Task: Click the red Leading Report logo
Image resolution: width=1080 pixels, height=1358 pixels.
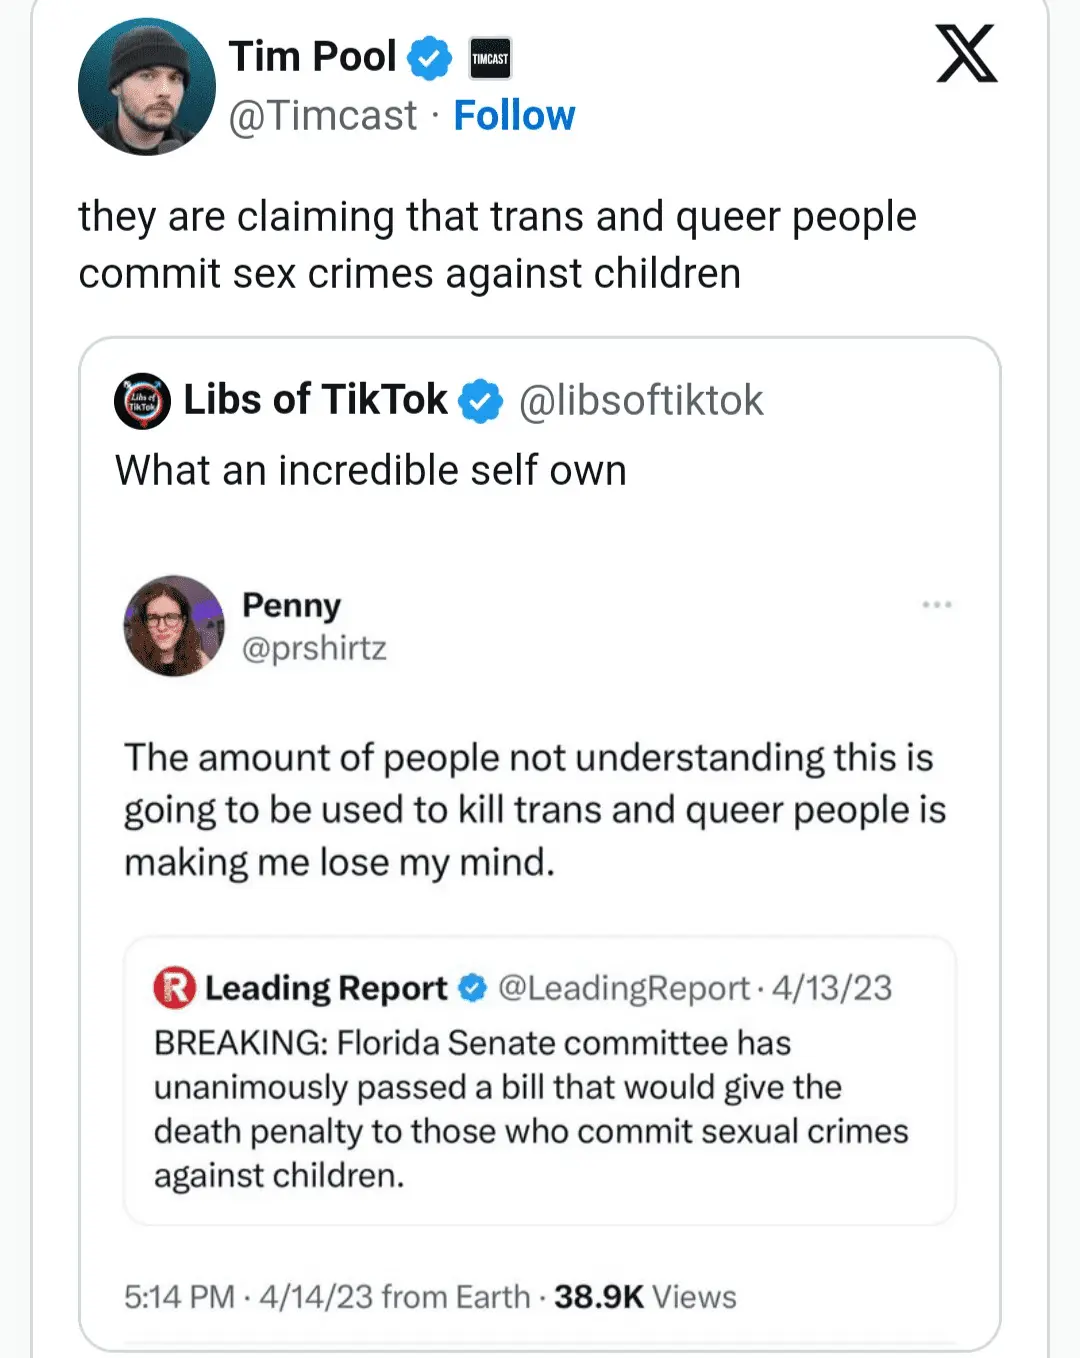Action: pyautogui.click(x=174, y=988)
